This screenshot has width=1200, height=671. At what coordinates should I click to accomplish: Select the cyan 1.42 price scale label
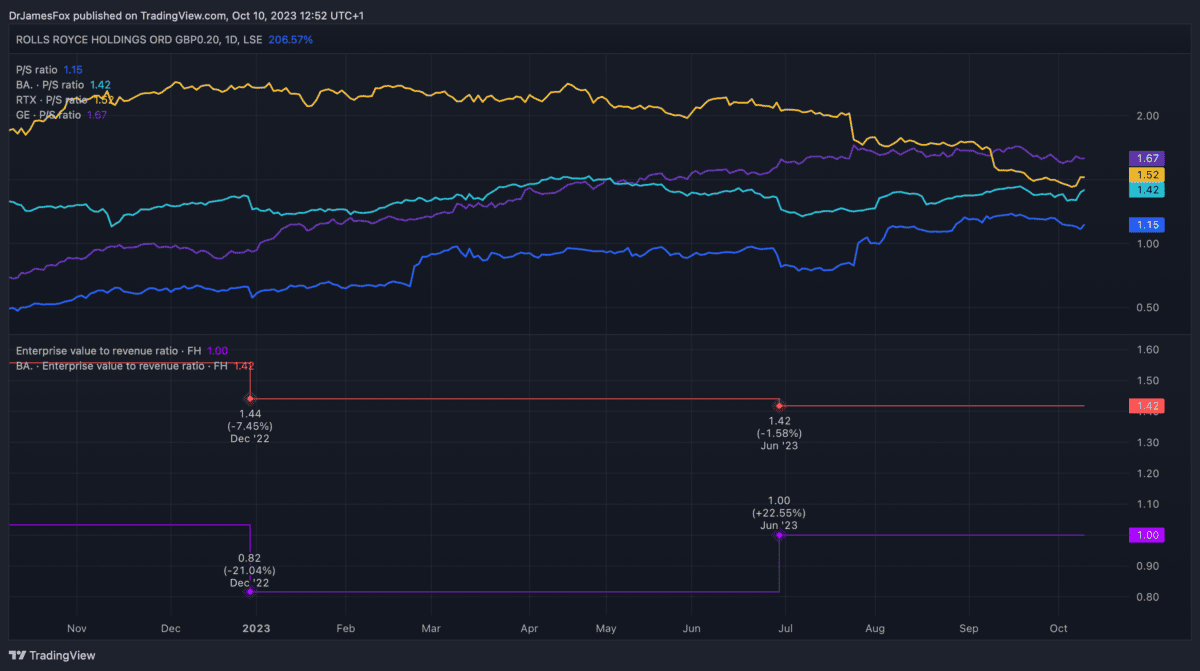[x=1147, y=190]
